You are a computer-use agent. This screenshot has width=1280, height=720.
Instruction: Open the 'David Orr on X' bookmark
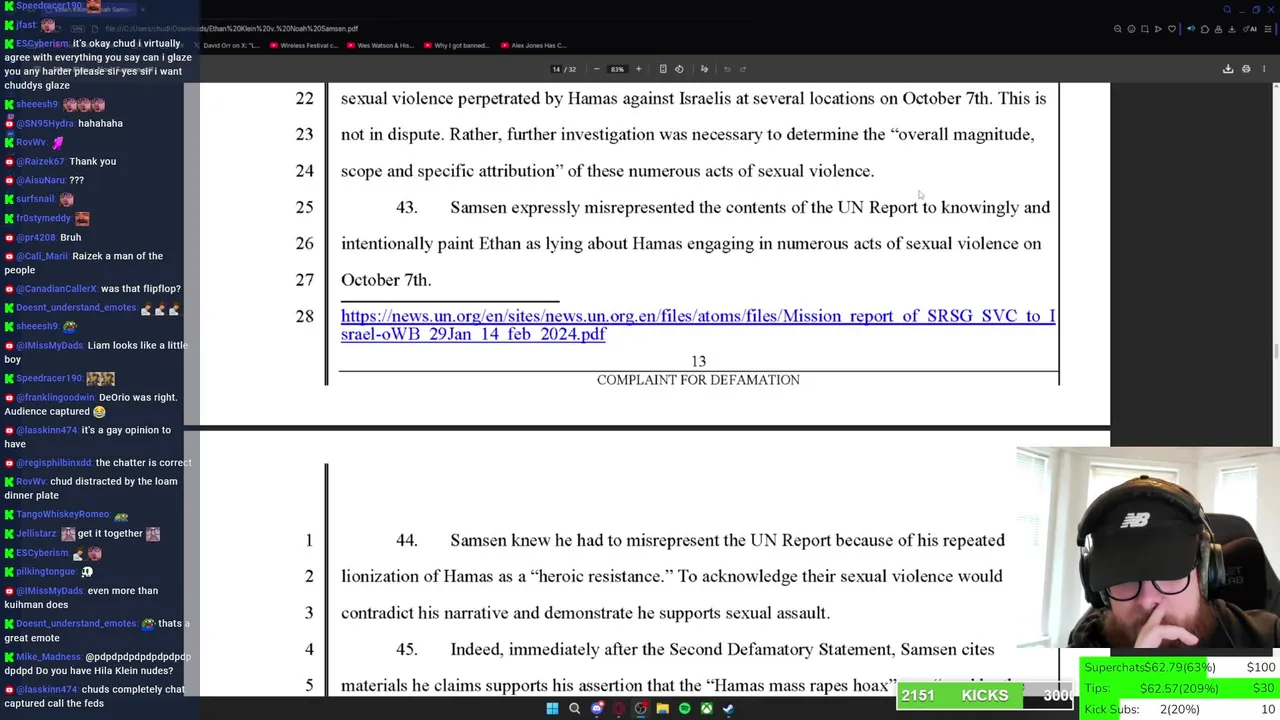(227, 45)
